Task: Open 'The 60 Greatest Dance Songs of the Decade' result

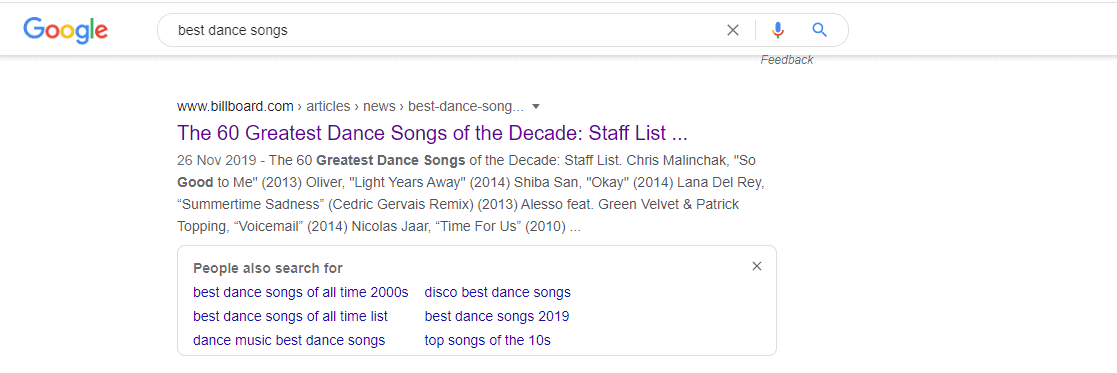Action: point(432,133)
